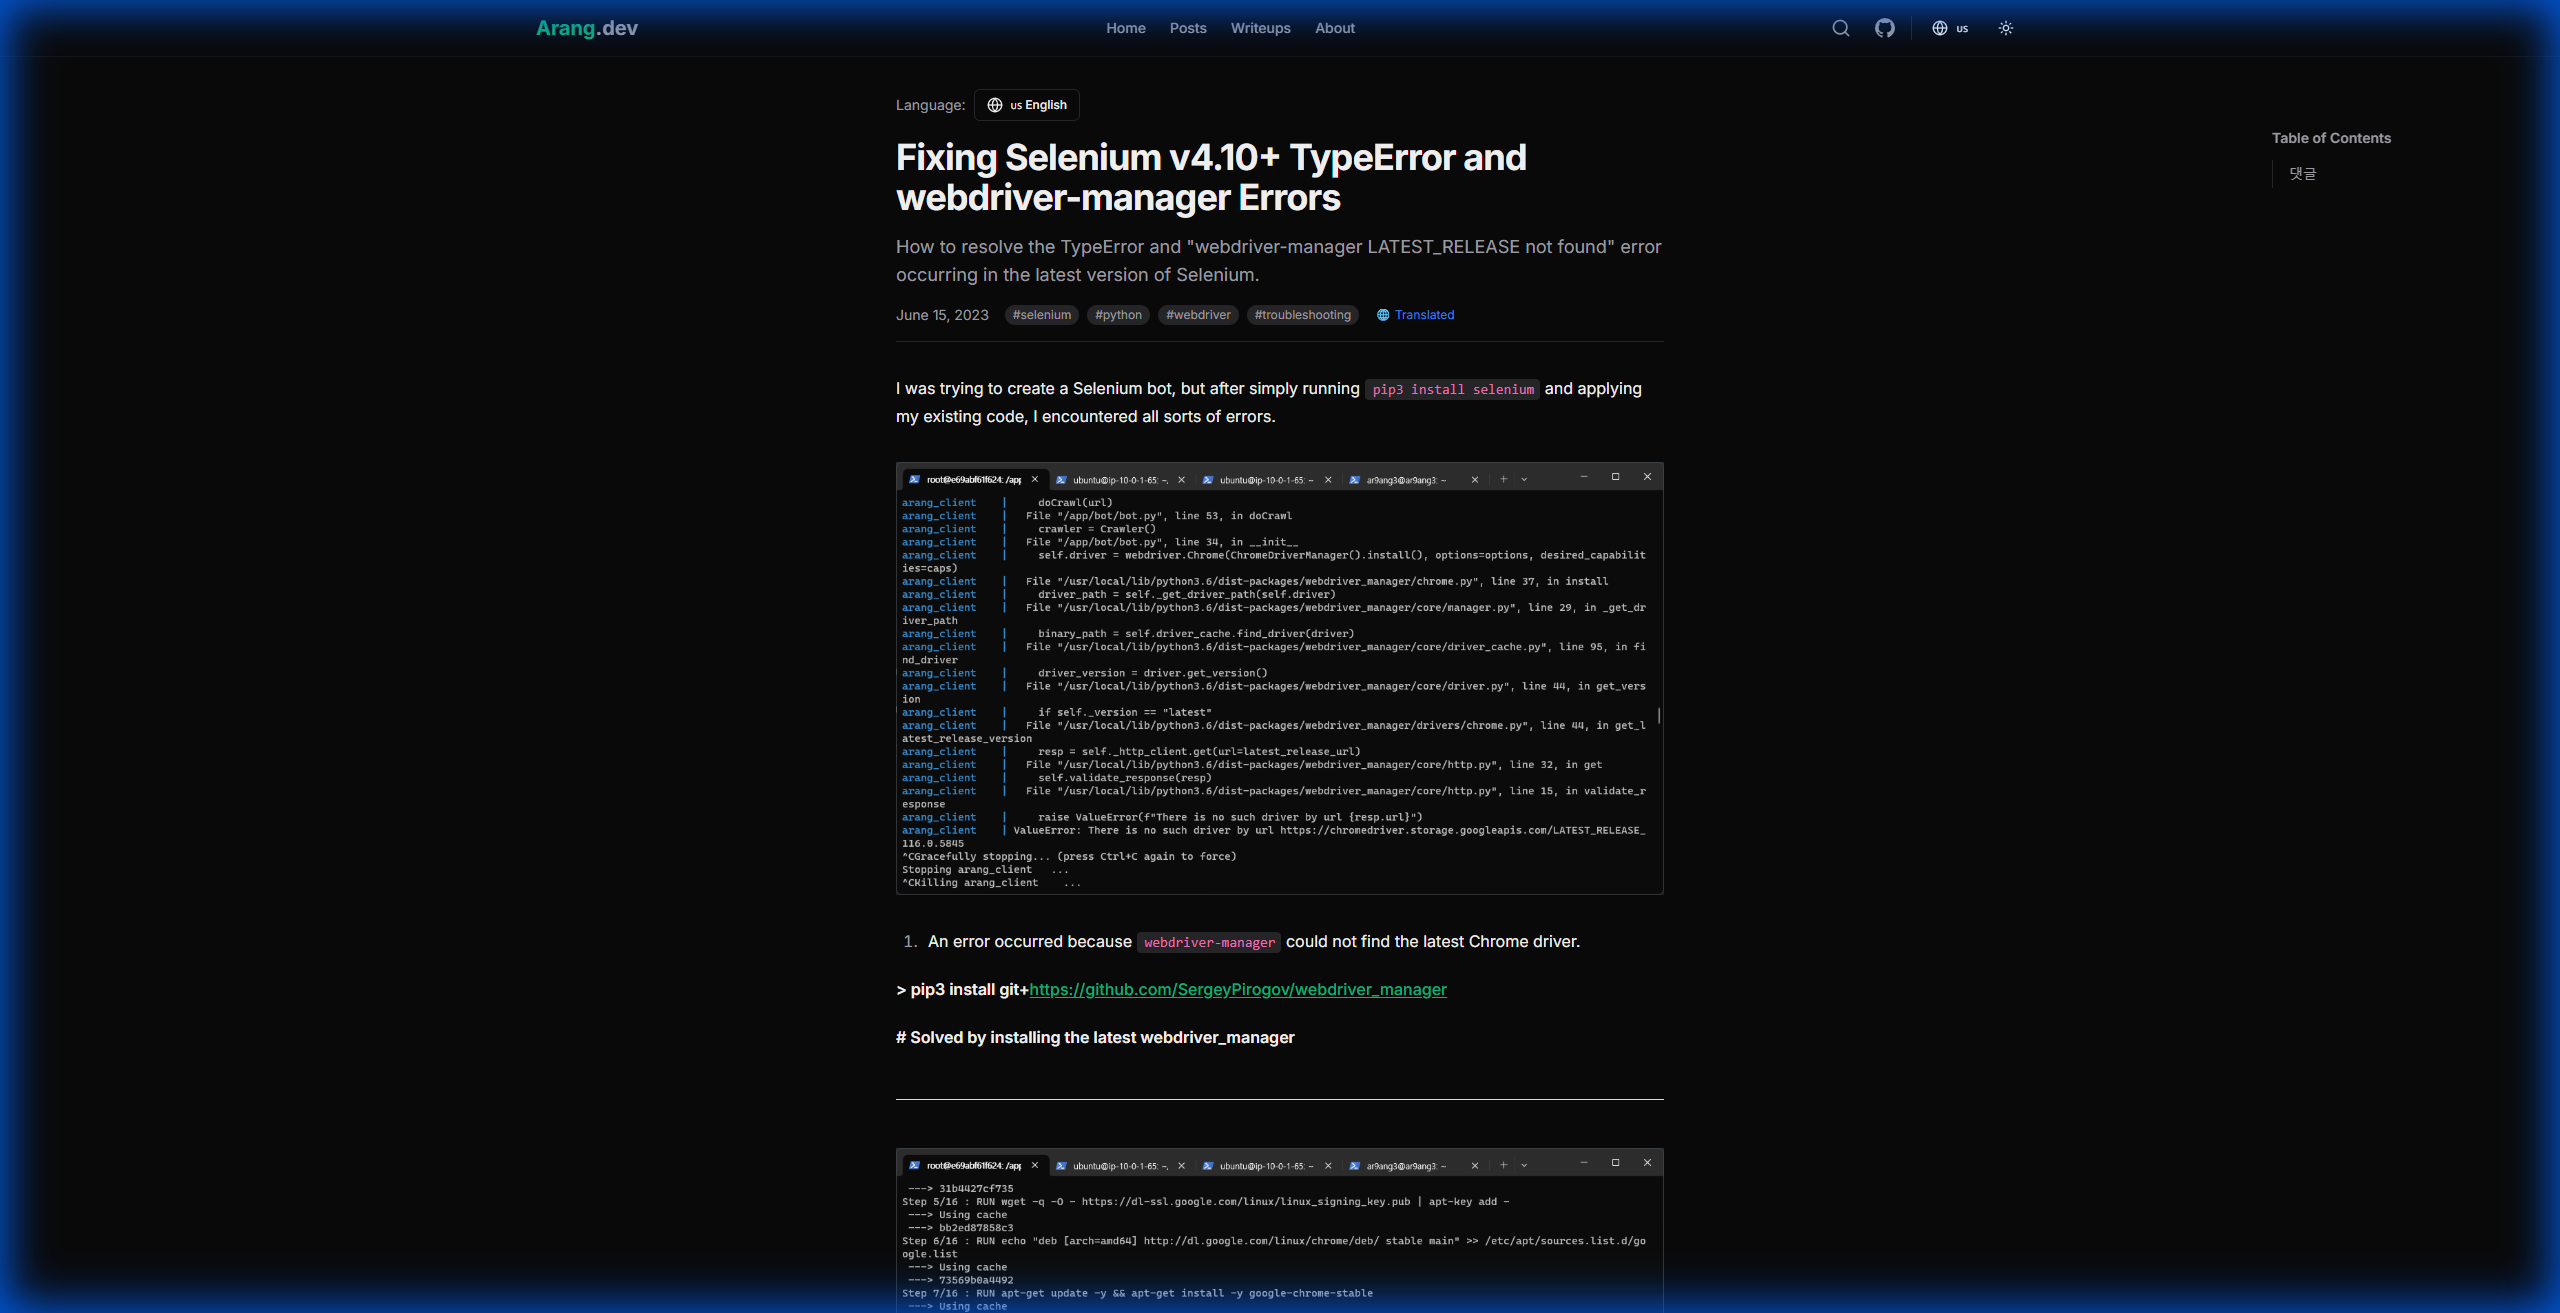Viewport: 2560px width, 1313px height.
Task: Open the first terminal error screenshot
Action: pos(1280,678)
